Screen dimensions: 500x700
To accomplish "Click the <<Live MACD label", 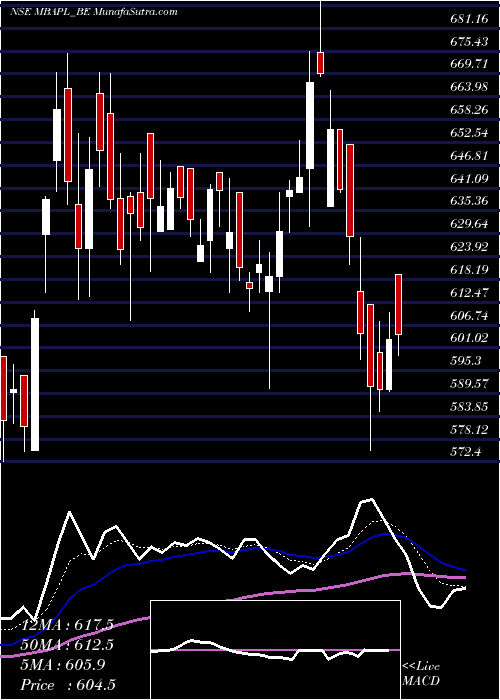I will [421, 674].
